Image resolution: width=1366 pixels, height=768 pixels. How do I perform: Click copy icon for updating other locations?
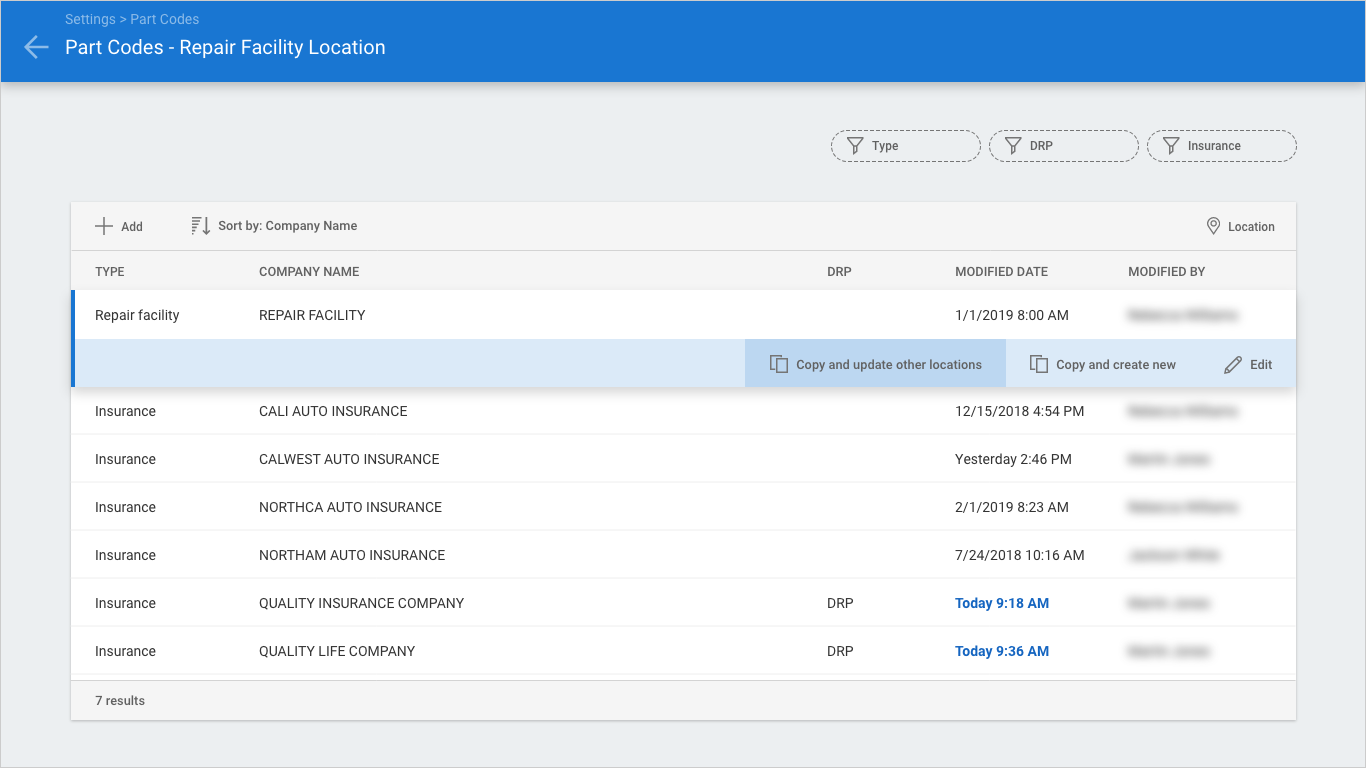(x=779, y=365)
